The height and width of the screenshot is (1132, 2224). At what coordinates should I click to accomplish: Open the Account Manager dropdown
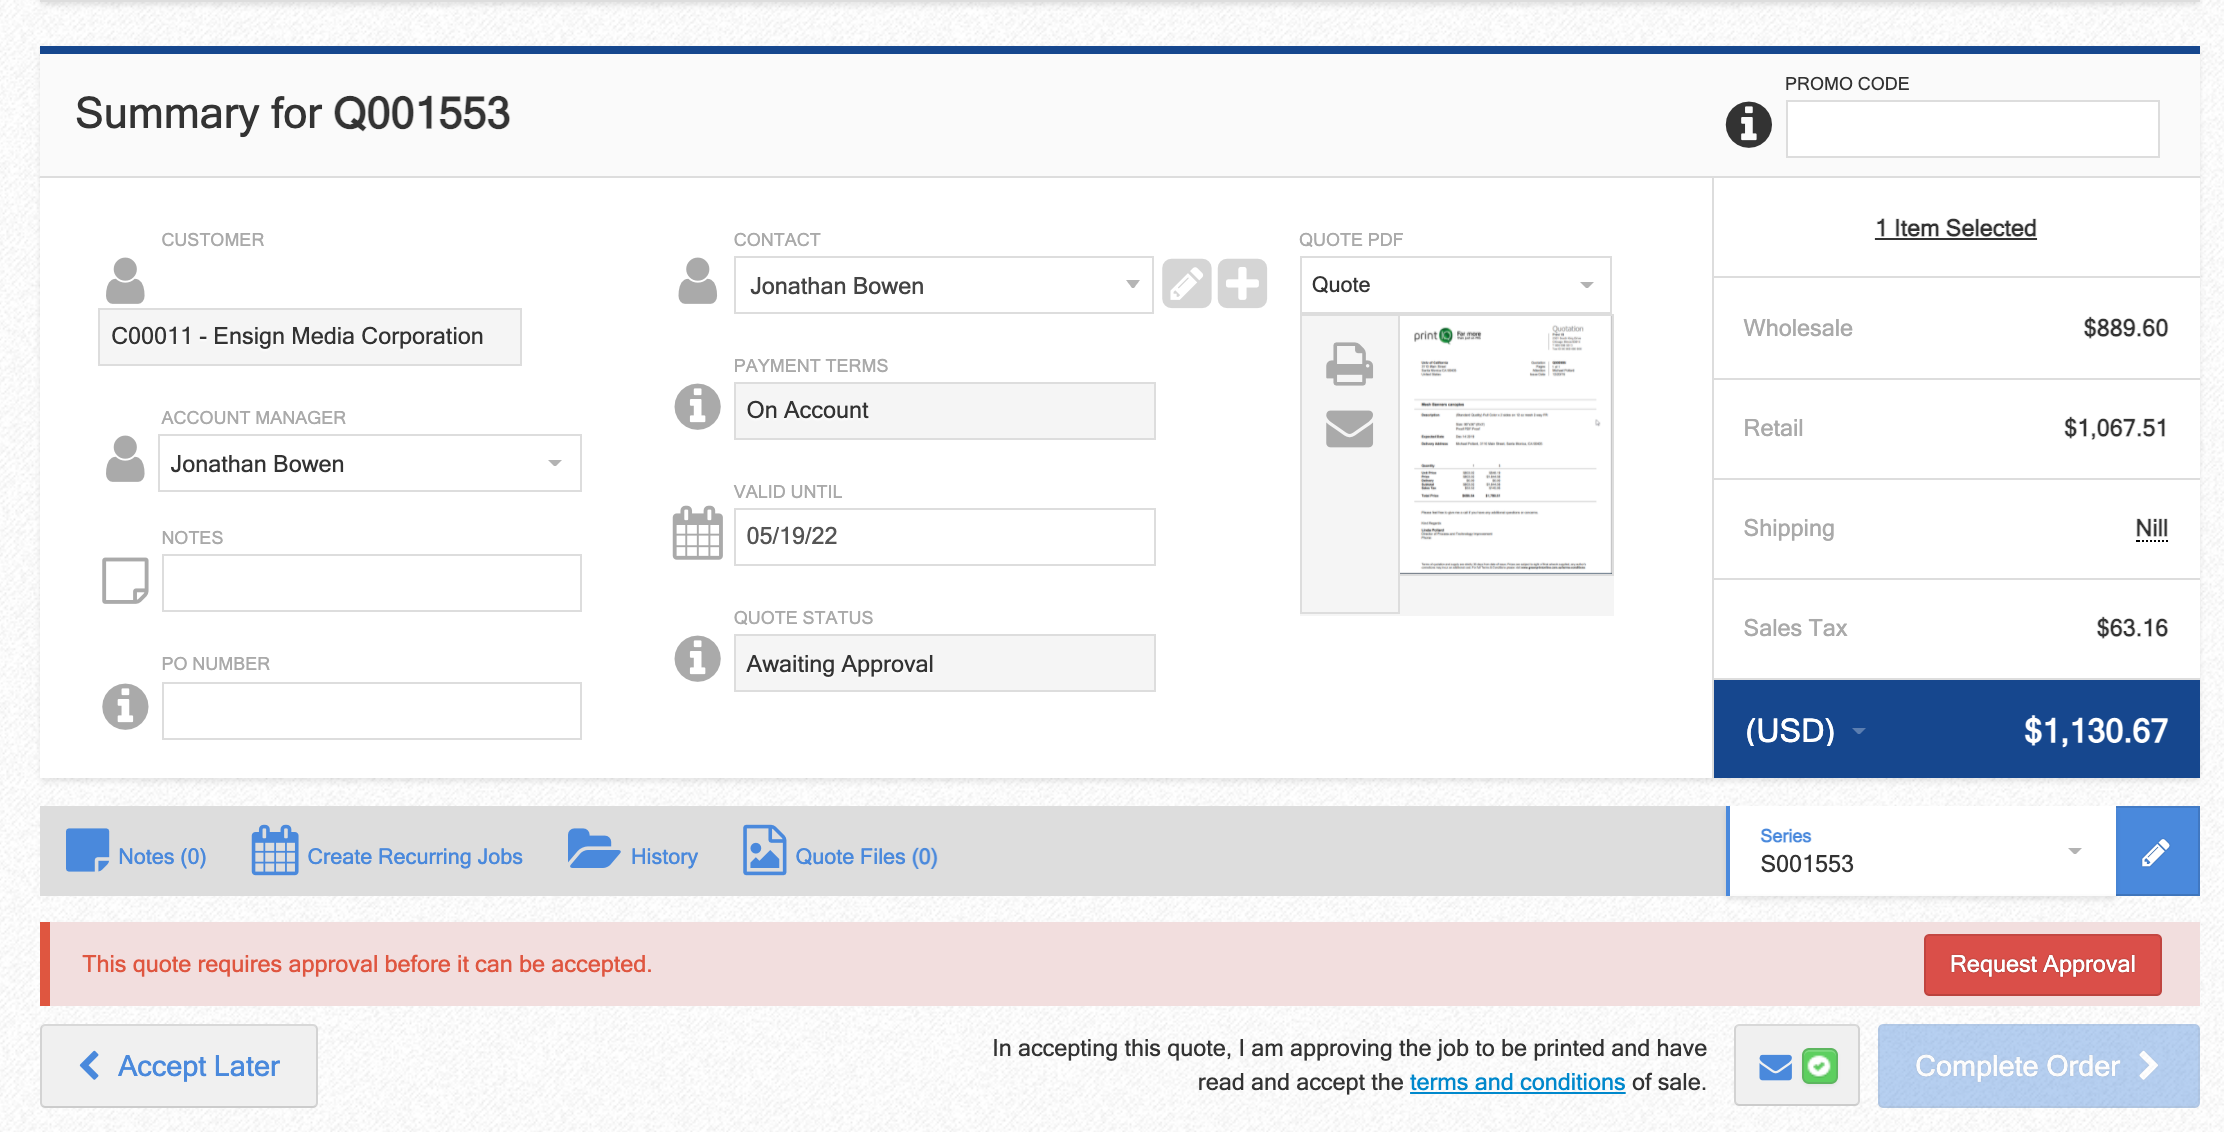369,464
